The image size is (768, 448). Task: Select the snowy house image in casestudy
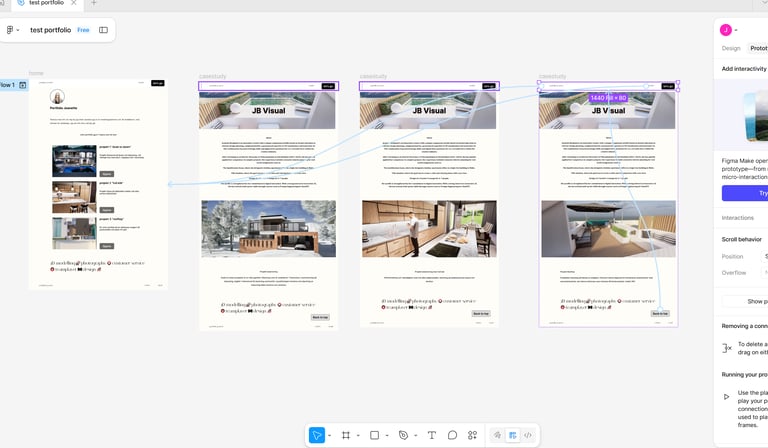268,229
